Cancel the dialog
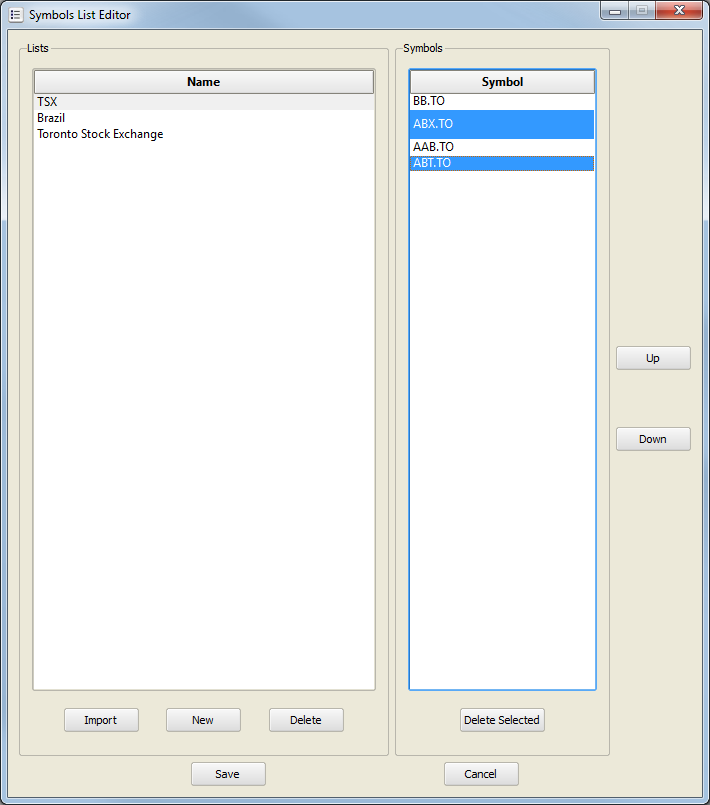This screenshot has height=805, width=710. point(481,774)
